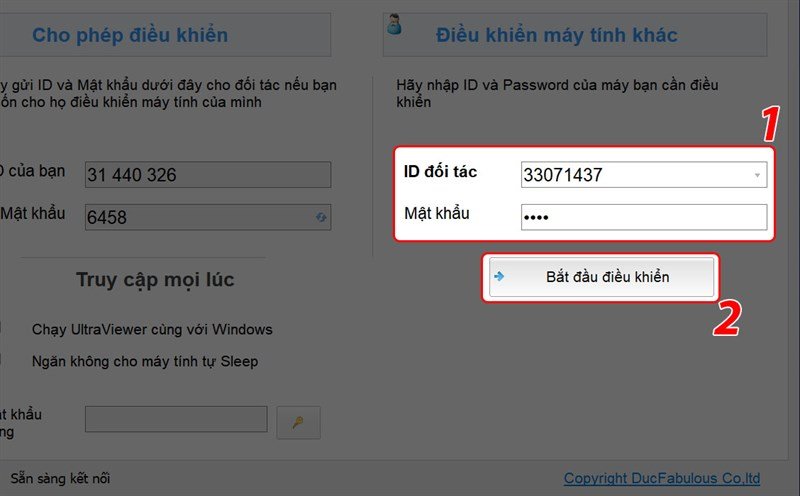Enable Ngăn không cho máy tính tự Sleep

3,361
